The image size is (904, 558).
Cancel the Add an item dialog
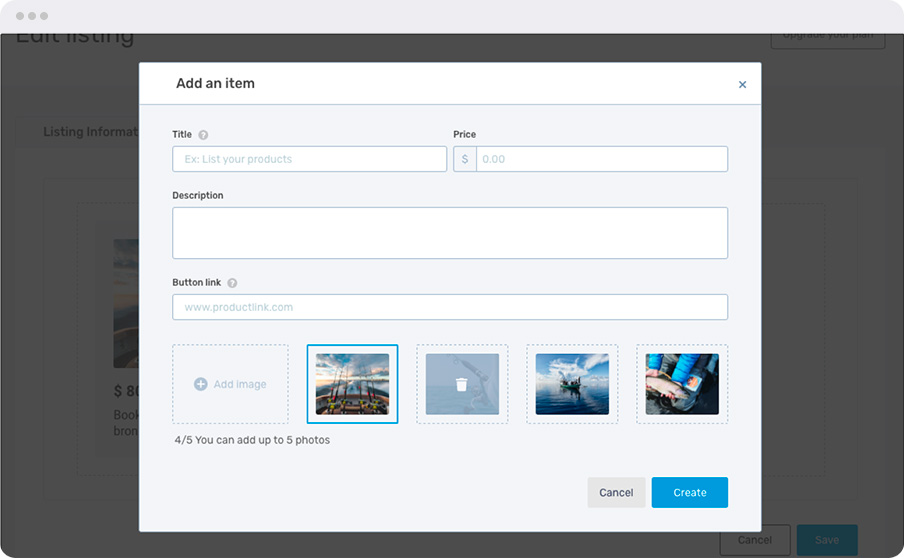point(616,492)
